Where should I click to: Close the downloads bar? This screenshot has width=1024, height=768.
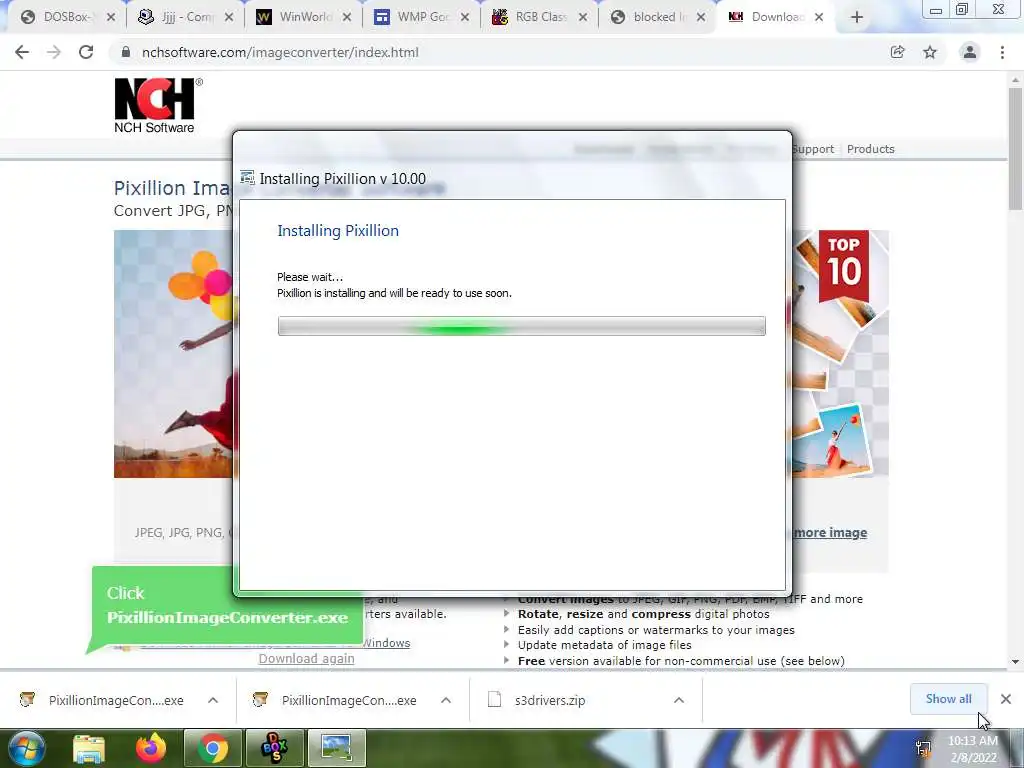pos(1006,699)
